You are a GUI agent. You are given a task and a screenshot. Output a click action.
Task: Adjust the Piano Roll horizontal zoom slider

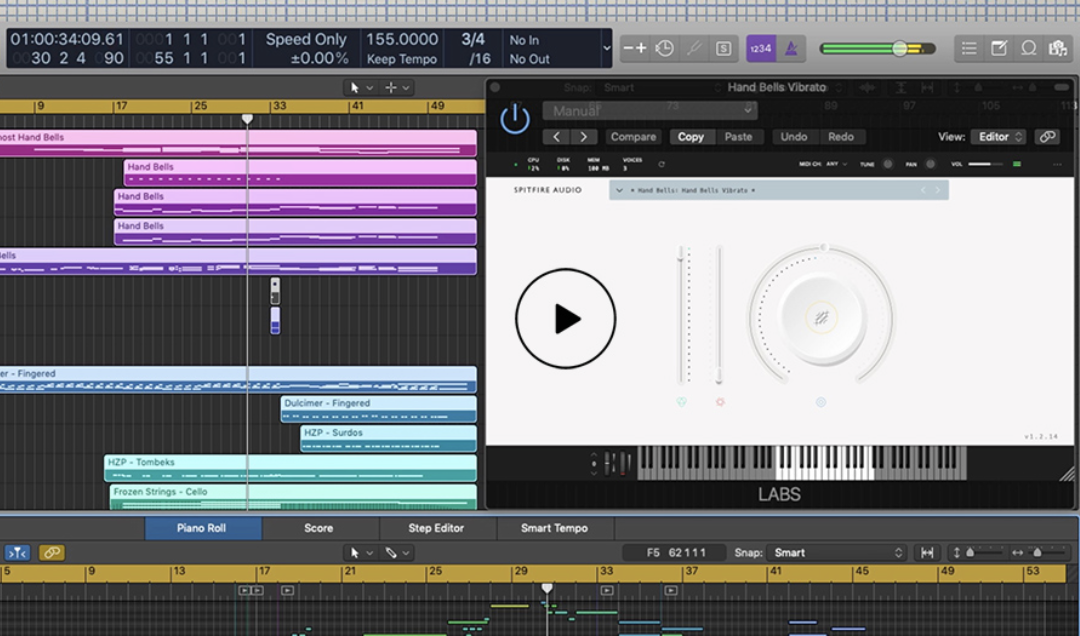(x=1037, y=553)
